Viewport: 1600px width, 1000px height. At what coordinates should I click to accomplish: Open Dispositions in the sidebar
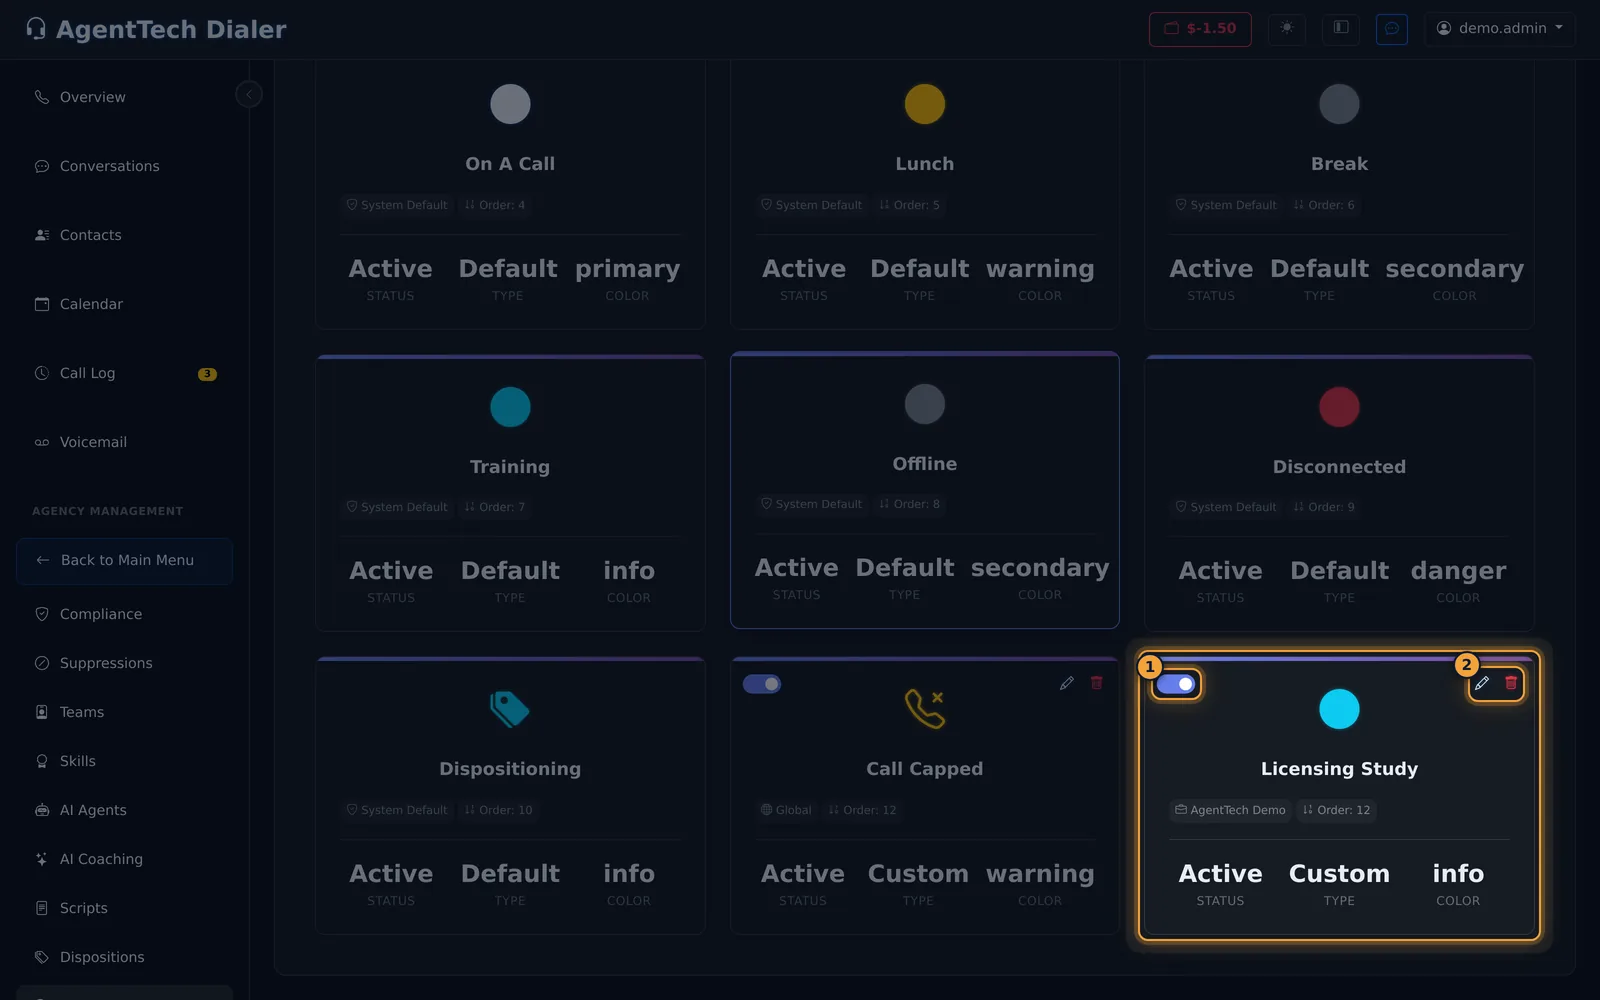click(124, 957)
